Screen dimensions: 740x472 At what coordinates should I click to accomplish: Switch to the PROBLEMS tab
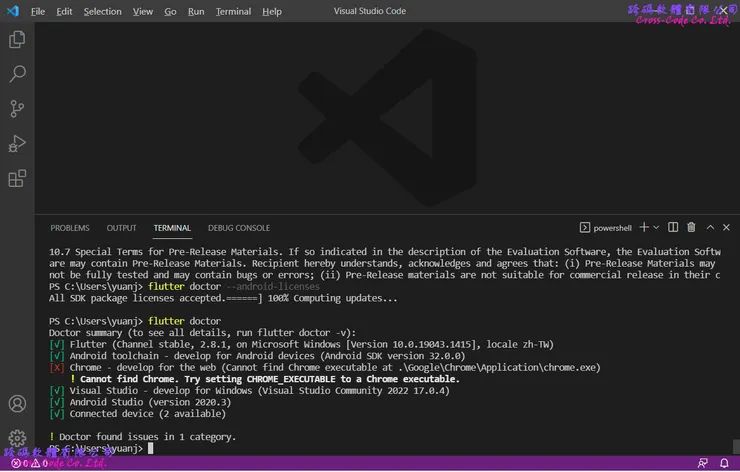tap(70, 228)
